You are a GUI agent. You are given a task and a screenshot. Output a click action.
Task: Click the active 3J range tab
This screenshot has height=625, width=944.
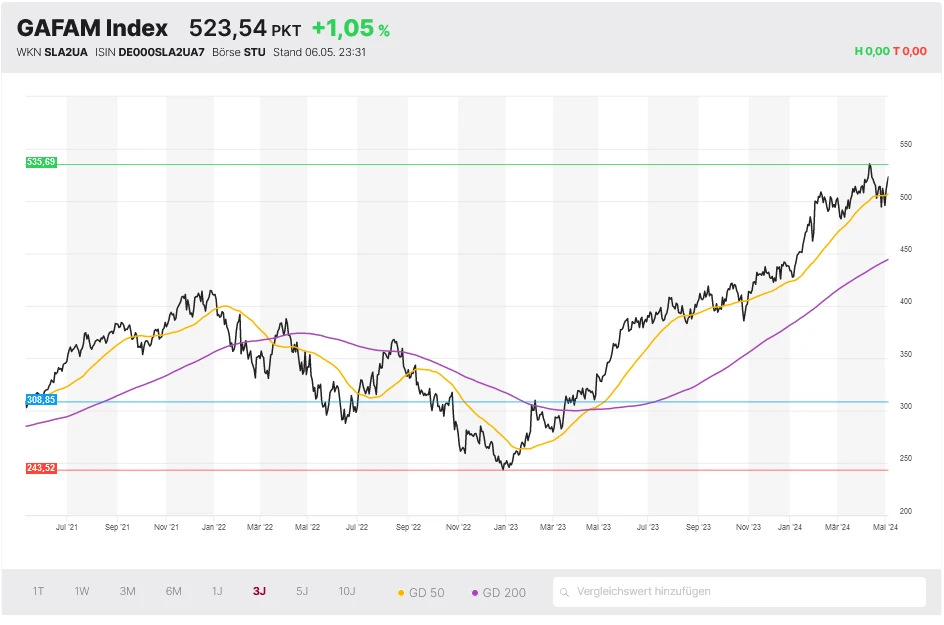tap(259, 591)
